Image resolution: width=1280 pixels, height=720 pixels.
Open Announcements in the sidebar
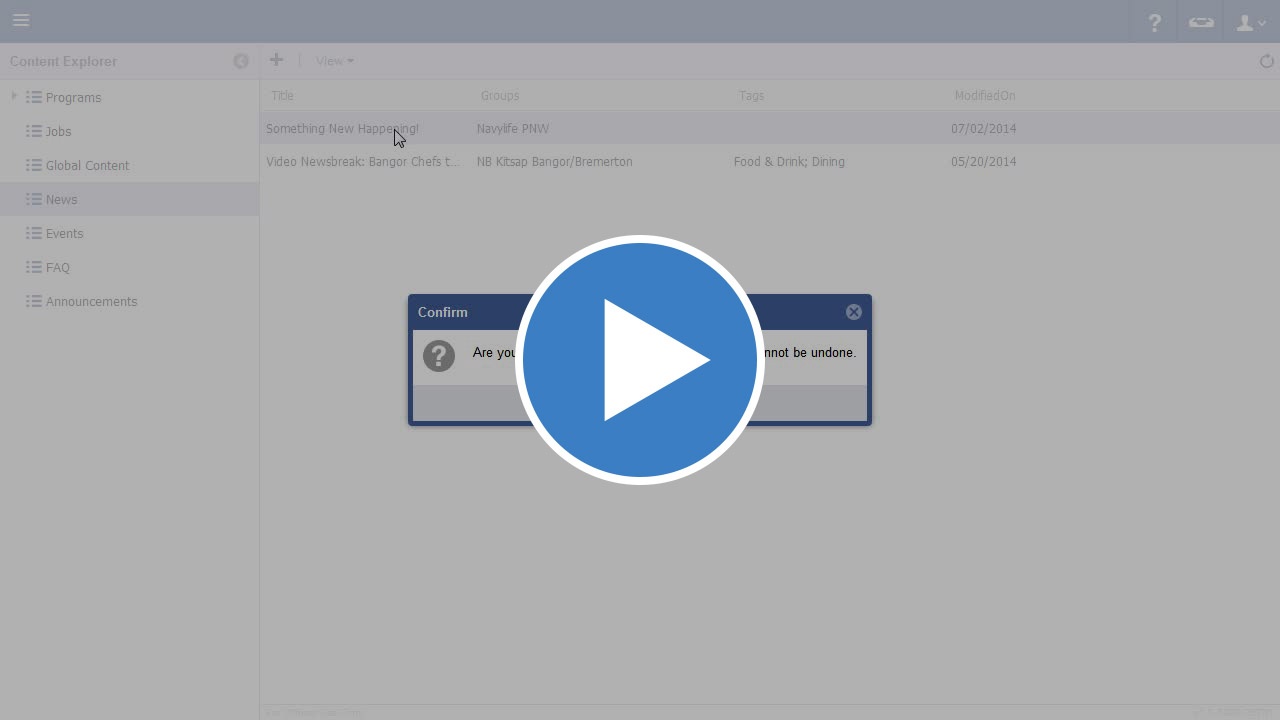point(91,301)
